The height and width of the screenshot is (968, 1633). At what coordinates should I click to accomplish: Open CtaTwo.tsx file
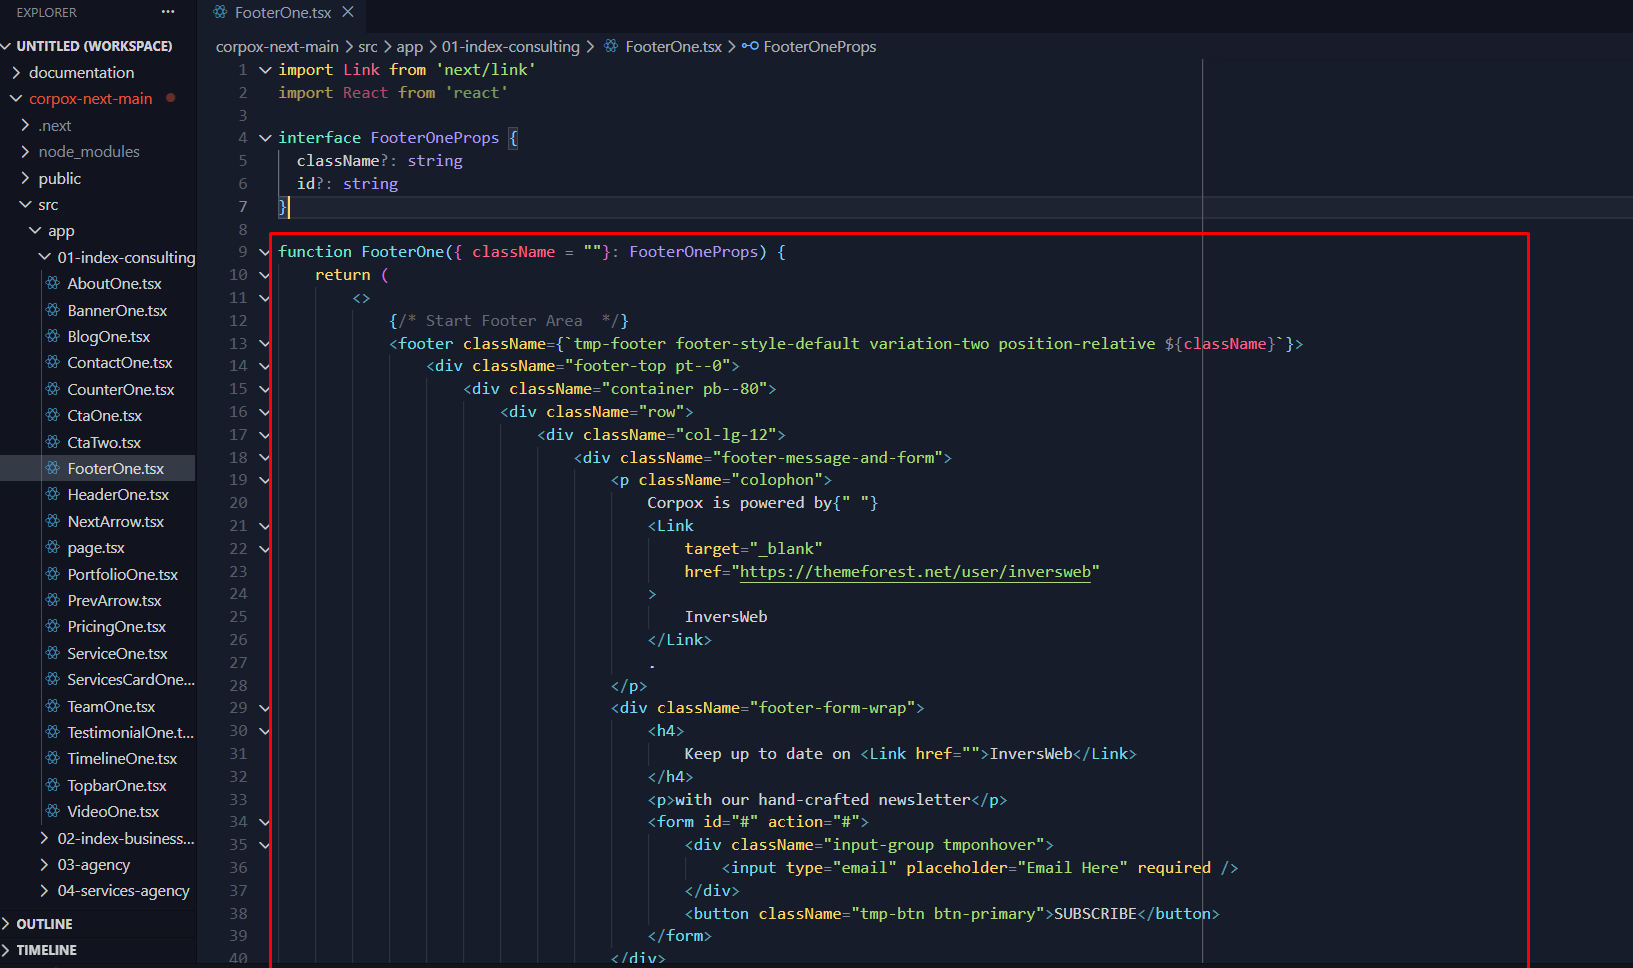click(x=104, y=442)
